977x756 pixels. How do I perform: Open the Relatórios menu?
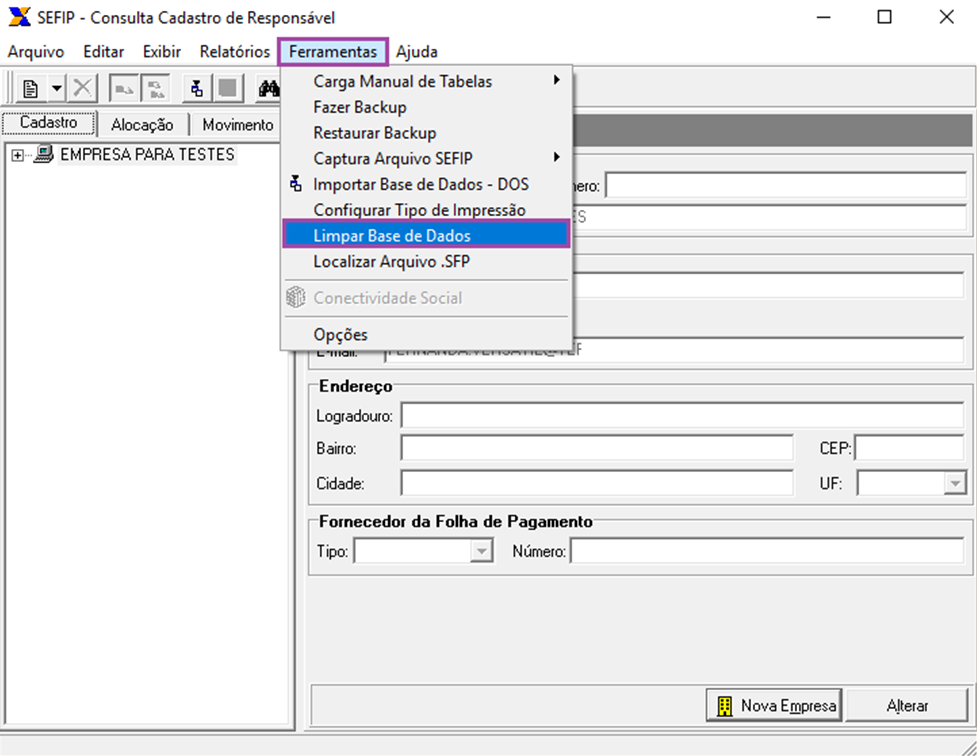pos(234,52)
